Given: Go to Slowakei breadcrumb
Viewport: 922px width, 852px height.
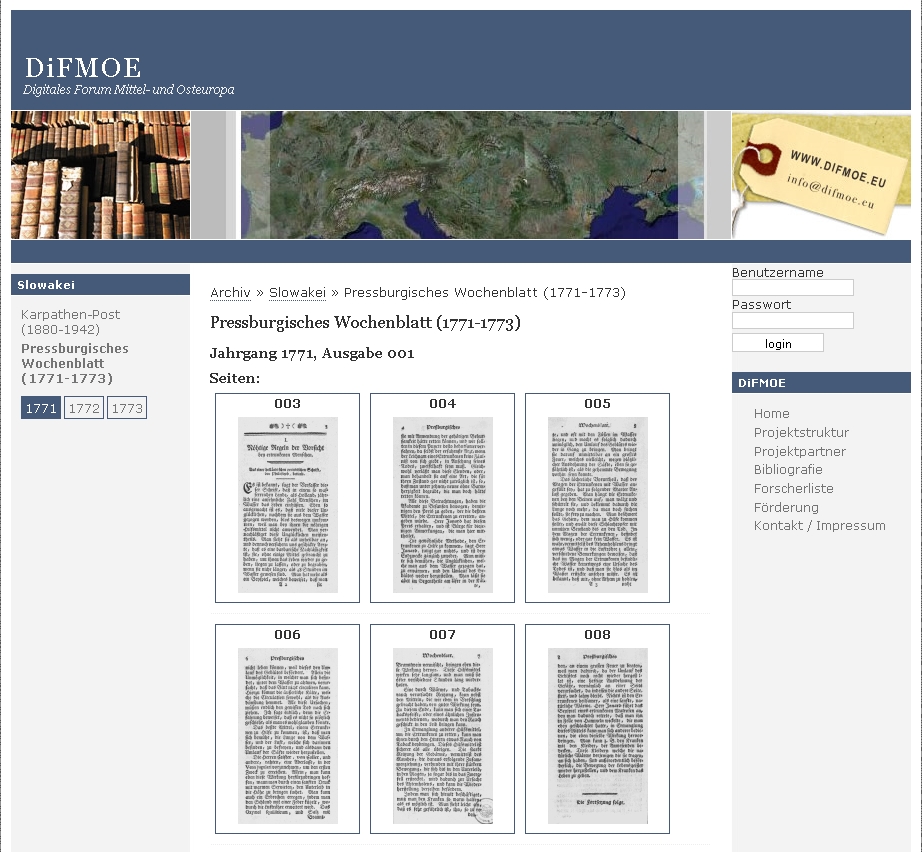Looking at the screenshot, I should click(297, 292).
